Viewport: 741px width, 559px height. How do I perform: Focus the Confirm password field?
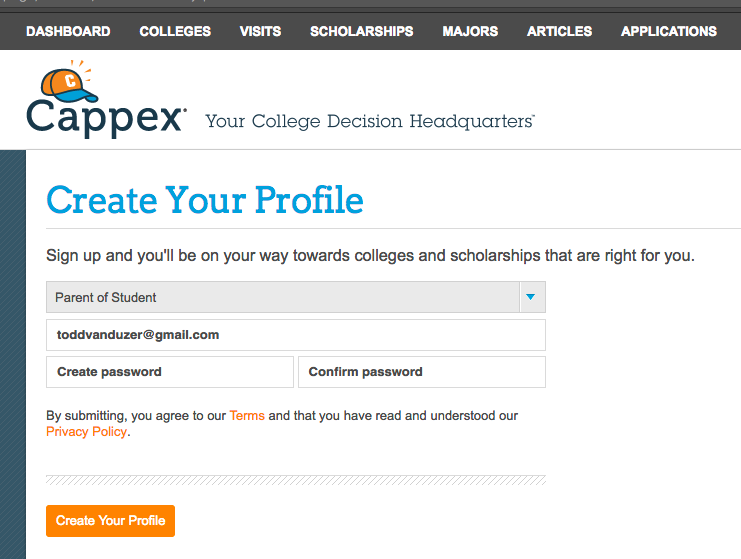(422, 372)
